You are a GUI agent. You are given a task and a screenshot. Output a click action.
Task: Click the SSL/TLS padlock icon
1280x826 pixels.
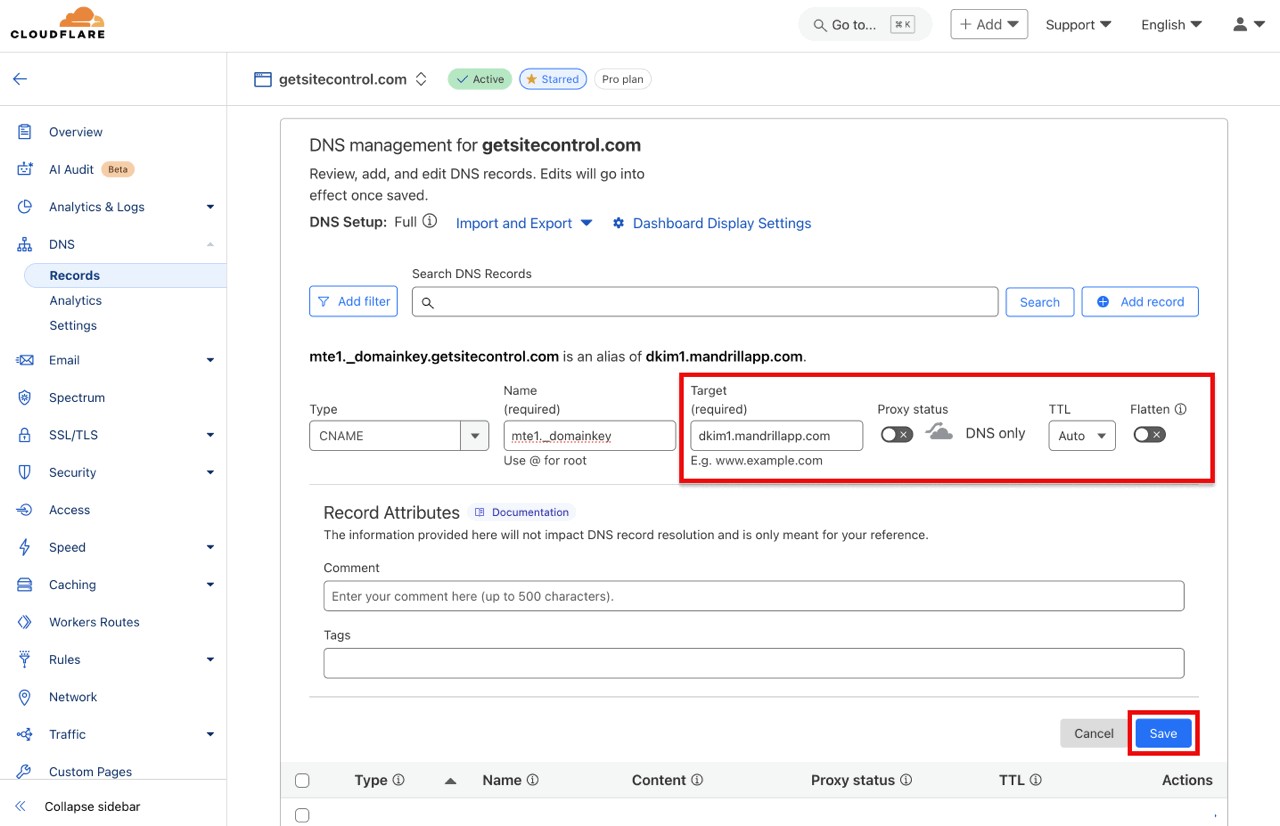click(25, 434)
